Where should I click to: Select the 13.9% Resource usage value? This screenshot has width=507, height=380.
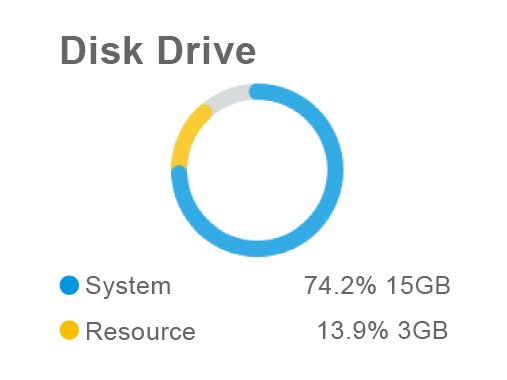[x=352, y=330]
